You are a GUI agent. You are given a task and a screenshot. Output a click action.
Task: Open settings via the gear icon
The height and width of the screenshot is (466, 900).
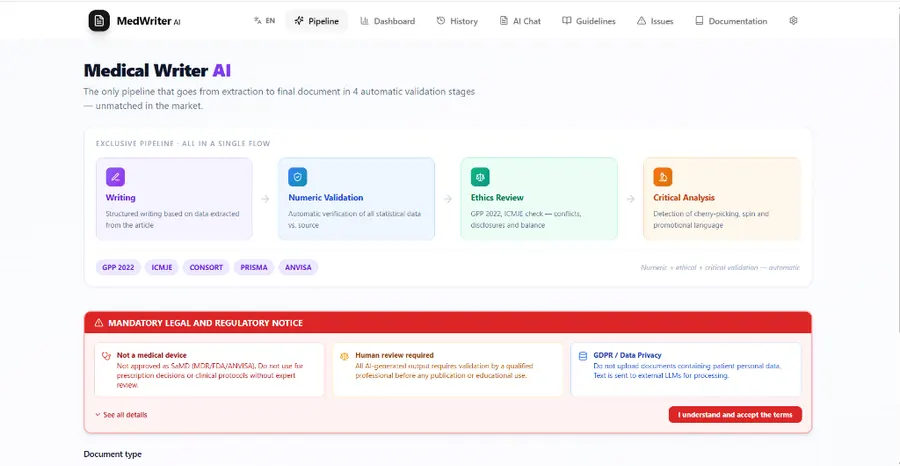(793, 21)
